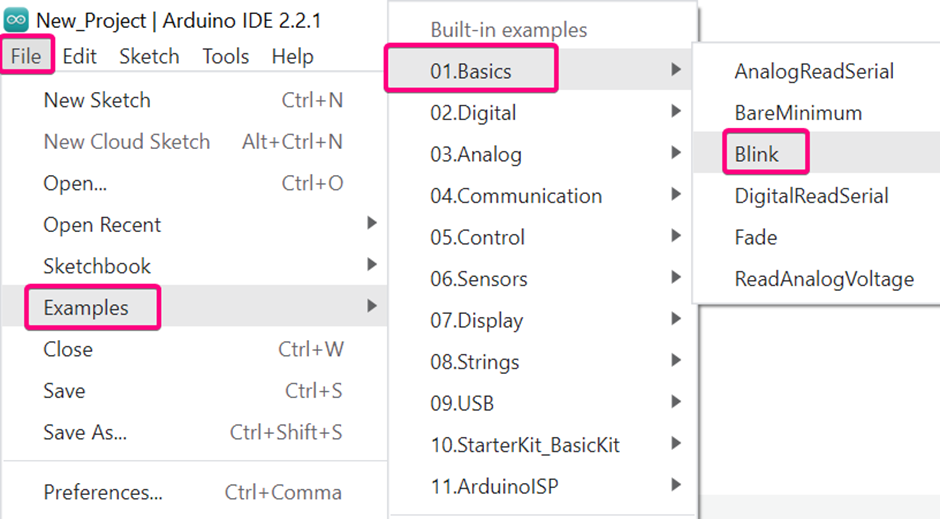Open the 10.StarterKit_BasicKit examples category
This screenshot has width=940, height=519.
click(x=525, y=445)
